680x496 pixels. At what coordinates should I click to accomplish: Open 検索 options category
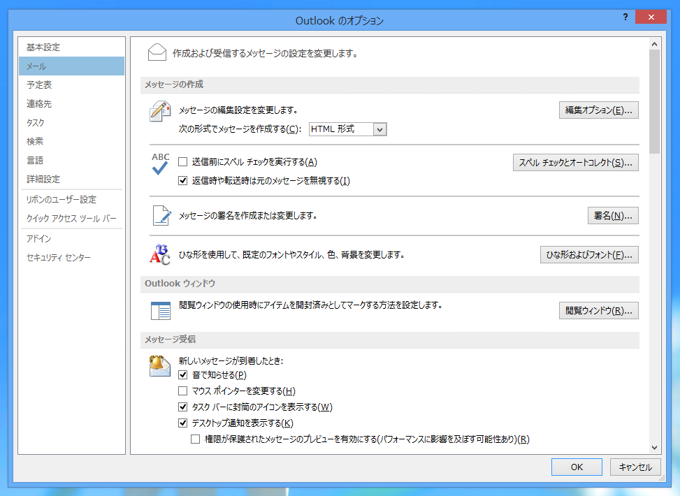(x=72, y=141)
